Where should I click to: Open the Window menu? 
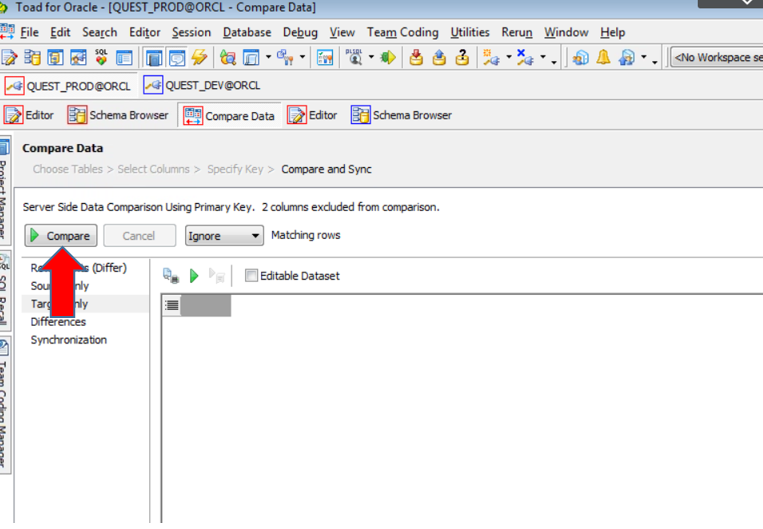(566, 33)
